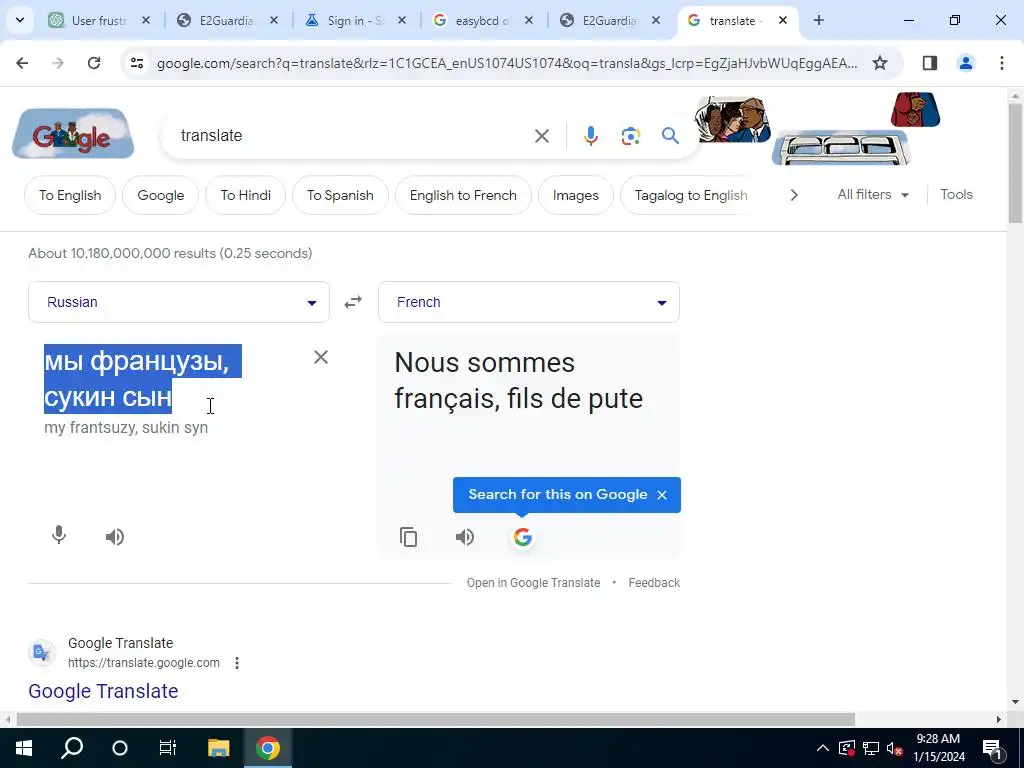Viewport: 1024px width, 768px height.
Task: Expand the All filters dropdown
Action: [873, 195]
